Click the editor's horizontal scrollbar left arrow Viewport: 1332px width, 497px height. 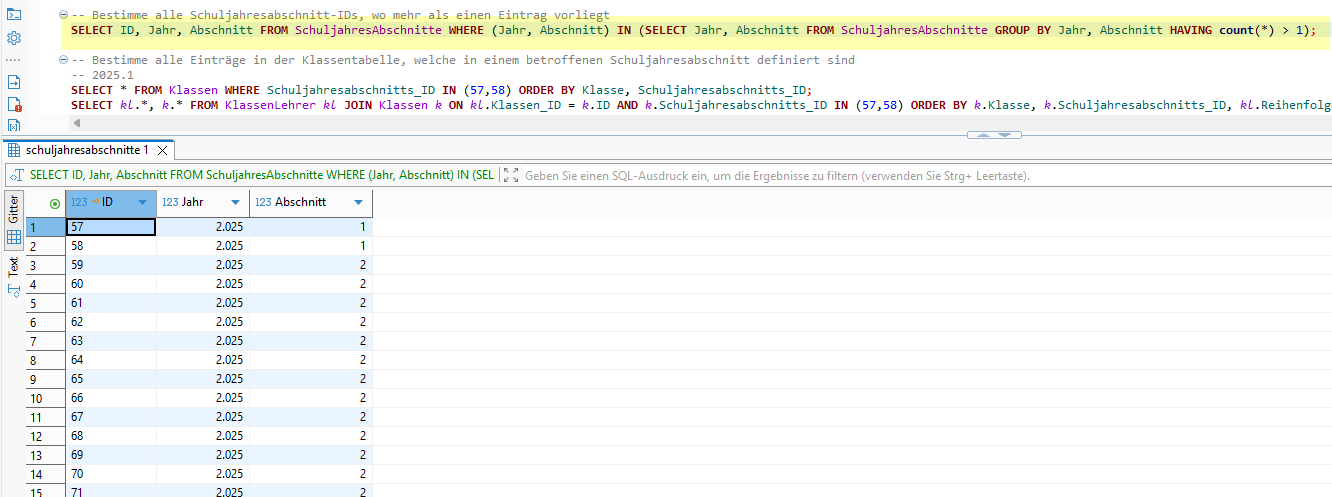click(x=76, y=123)
